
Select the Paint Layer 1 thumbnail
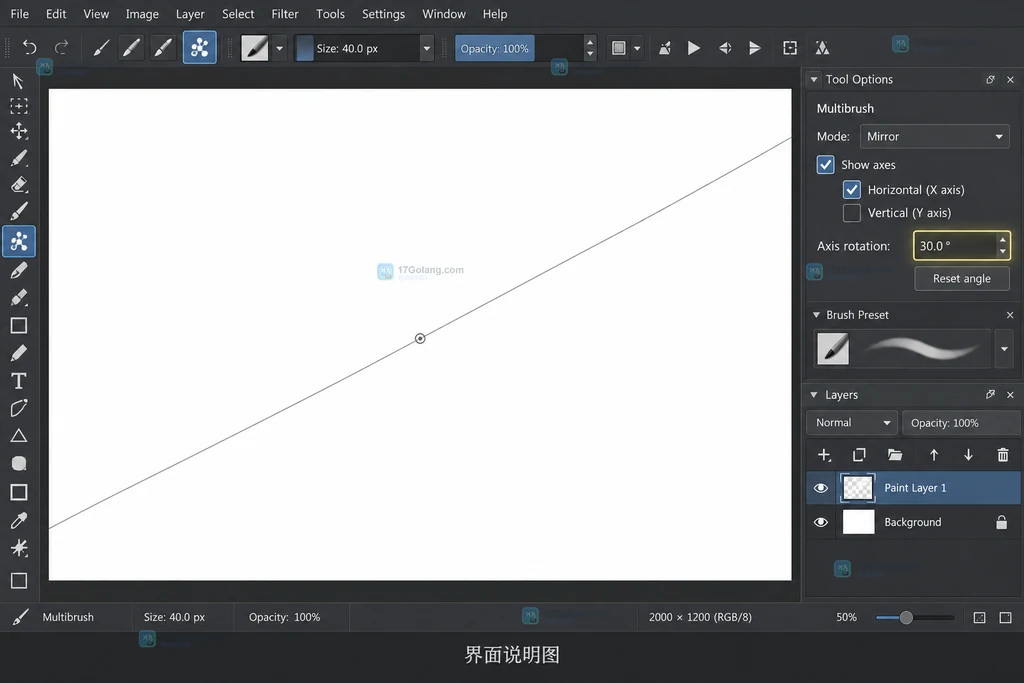click(857, 488)
